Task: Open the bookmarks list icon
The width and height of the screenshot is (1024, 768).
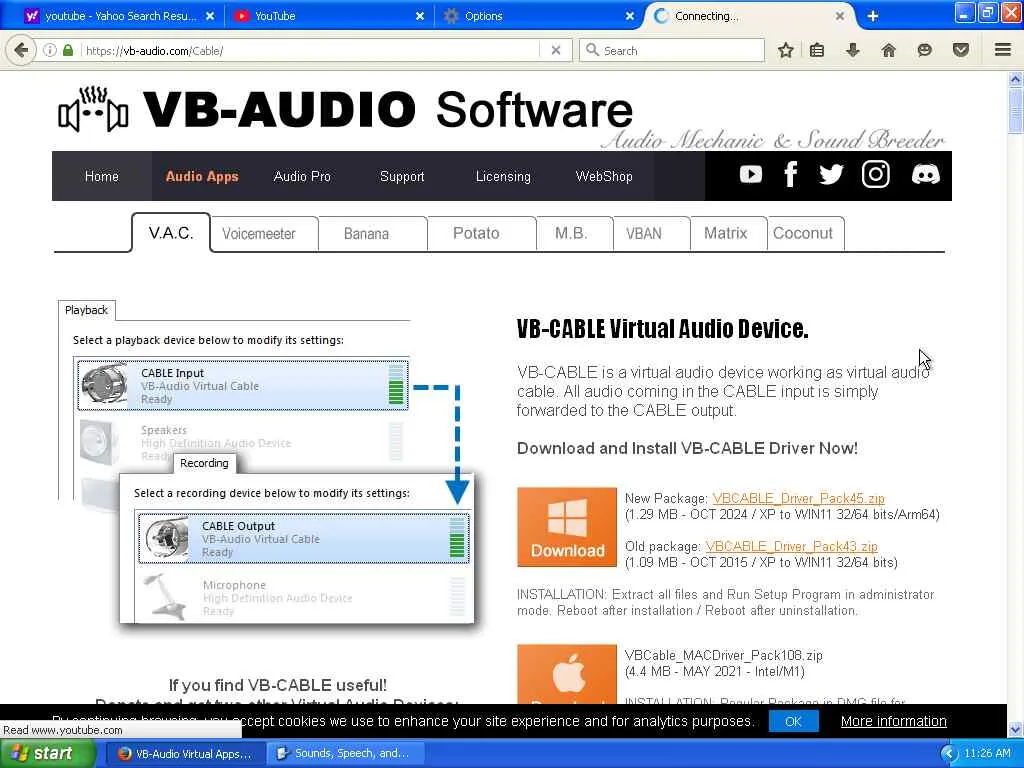Action: coord(817,50)
